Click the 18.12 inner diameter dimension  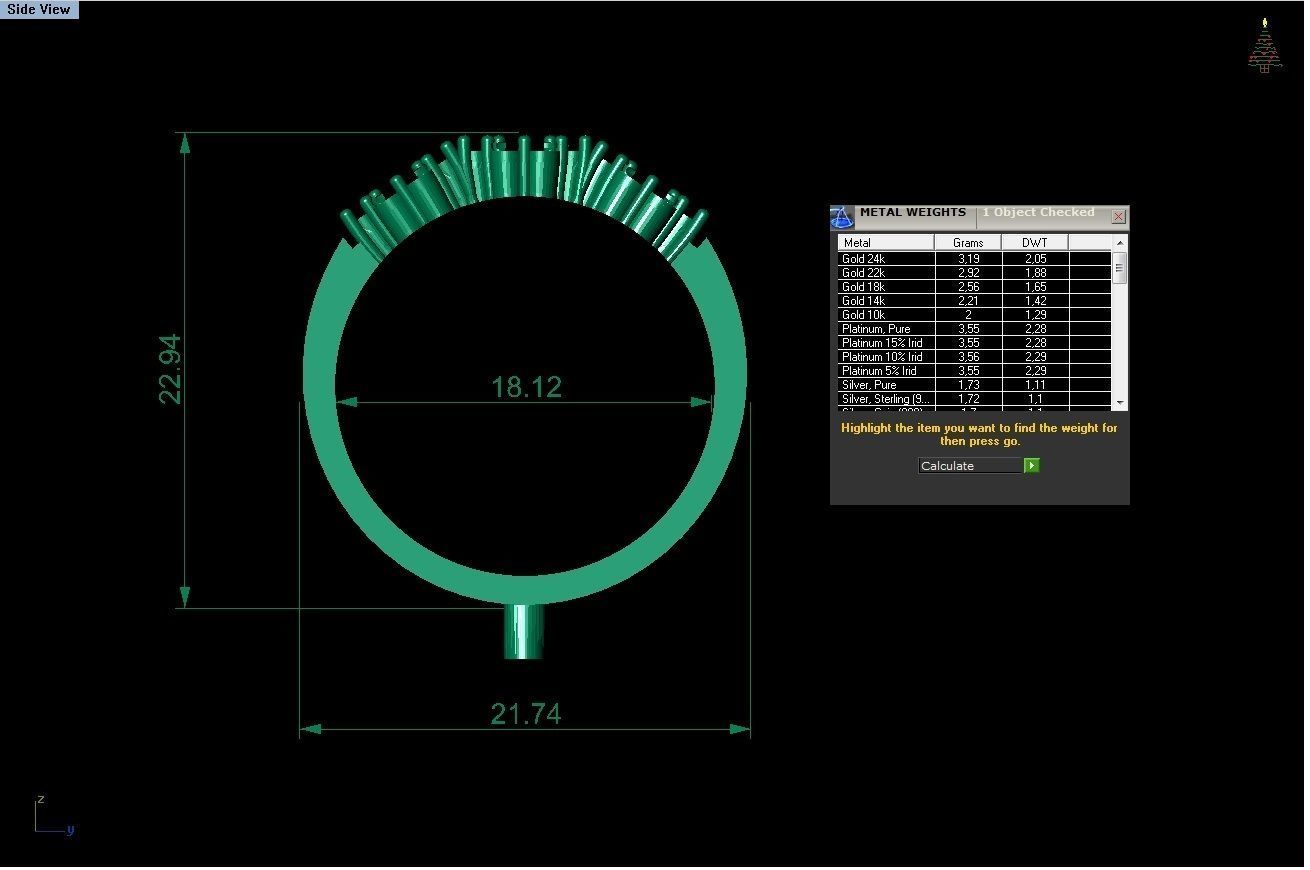click(x=526, y=387)
